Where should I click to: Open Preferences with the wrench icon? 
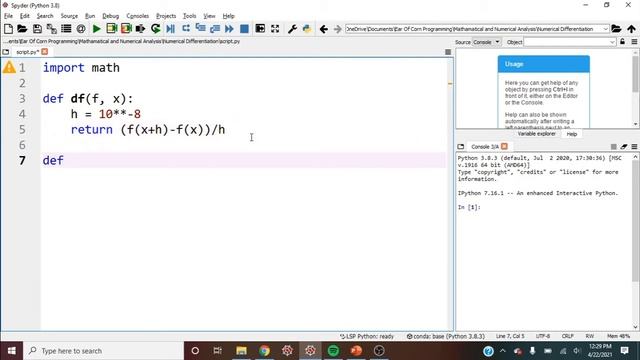(292, 29)
